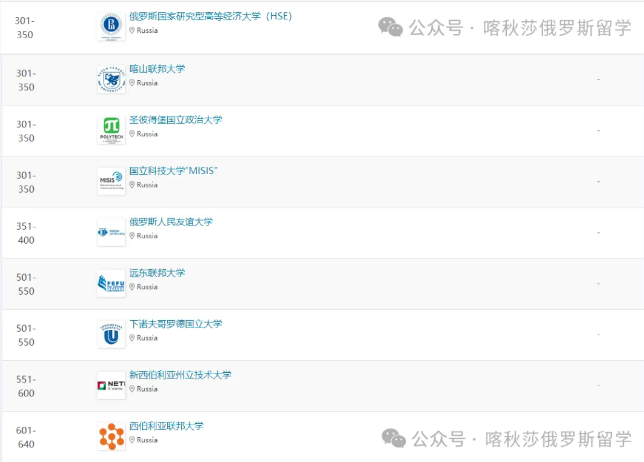
Task: Select the 301-350 rank beside MISIS
Action: (x=26, y=182)
